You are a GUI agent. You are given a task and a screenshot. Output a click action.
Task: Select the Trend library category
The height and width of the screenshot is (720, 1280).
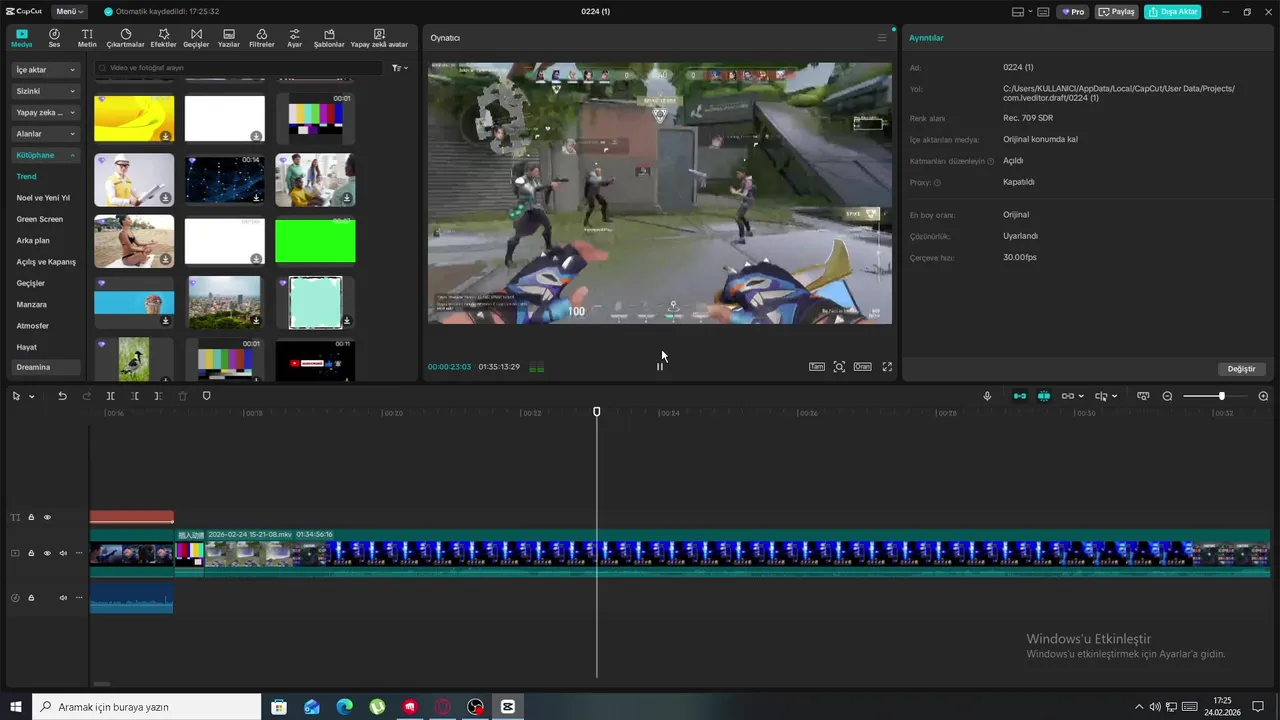(26, 177)
